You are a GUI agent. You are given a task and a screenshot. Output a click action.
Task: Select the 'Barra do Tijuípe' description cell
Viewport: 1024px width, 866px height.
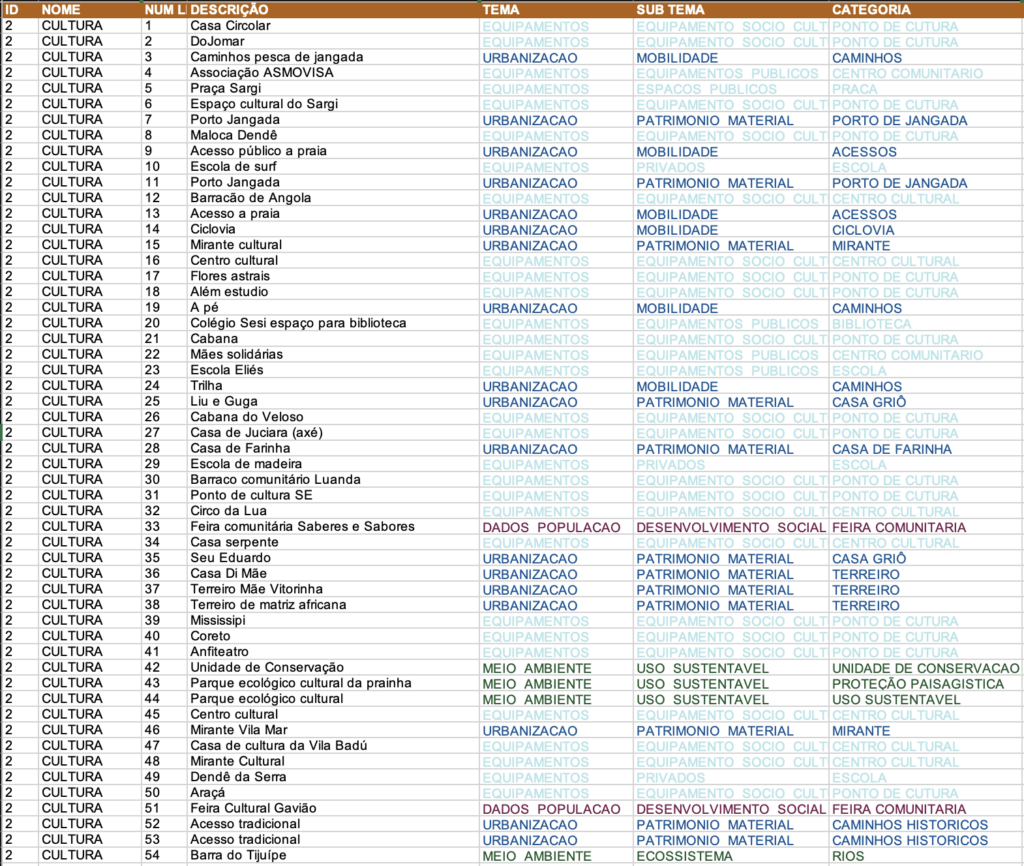coord(242,855)
